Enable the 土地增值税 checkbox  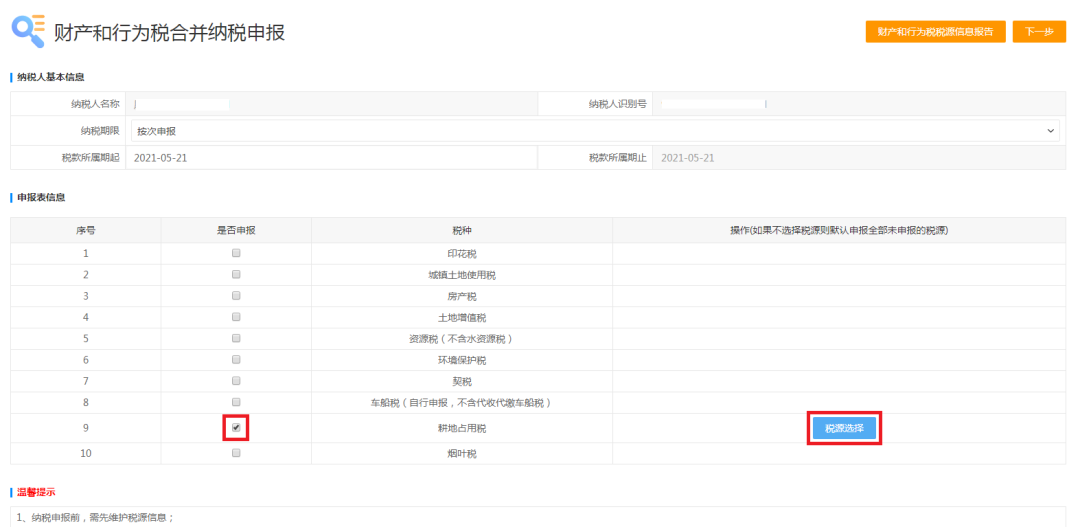236,317
